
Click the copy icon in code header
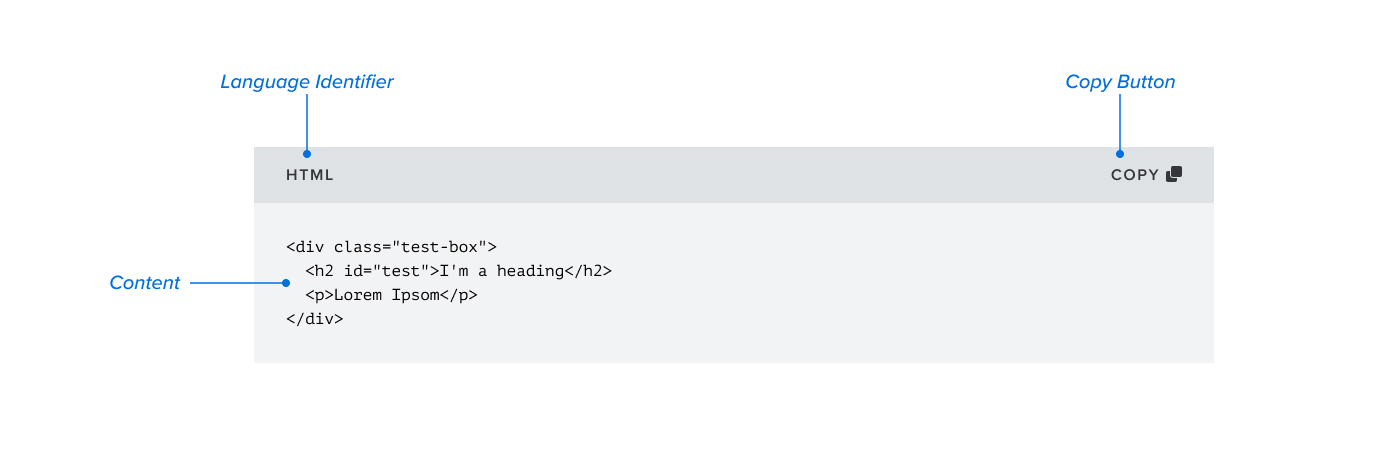pyautogui.click(x=1174, y=174)
